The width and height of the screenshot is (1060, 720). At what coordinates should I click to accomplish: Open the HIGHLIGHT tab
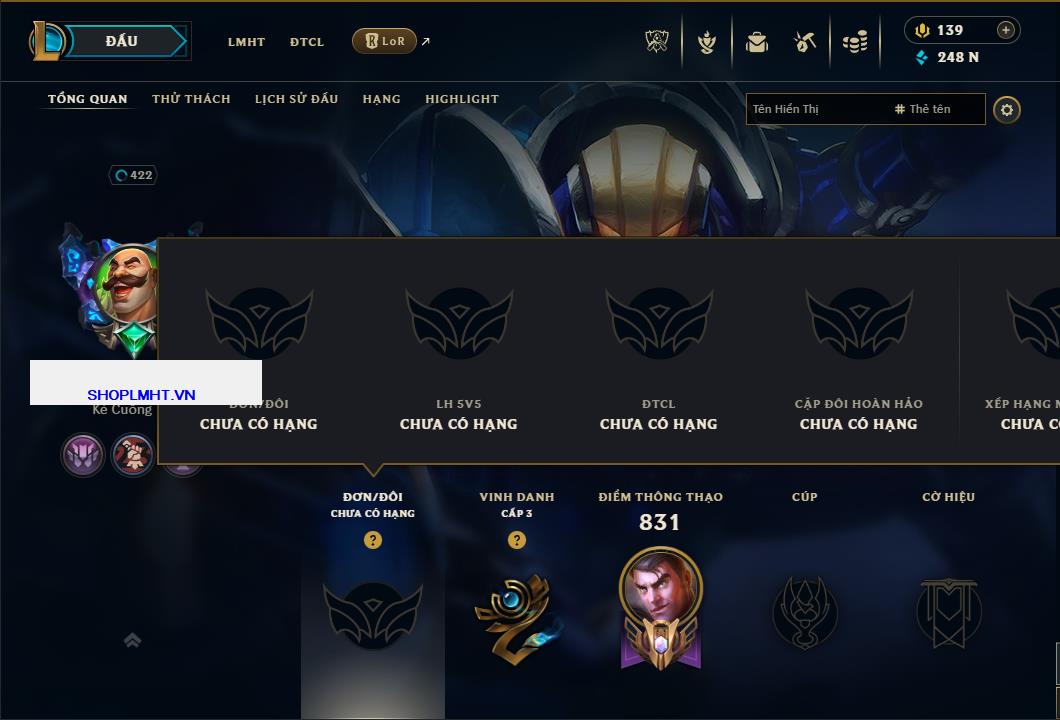pyautogui.click(x=462, y=99)
